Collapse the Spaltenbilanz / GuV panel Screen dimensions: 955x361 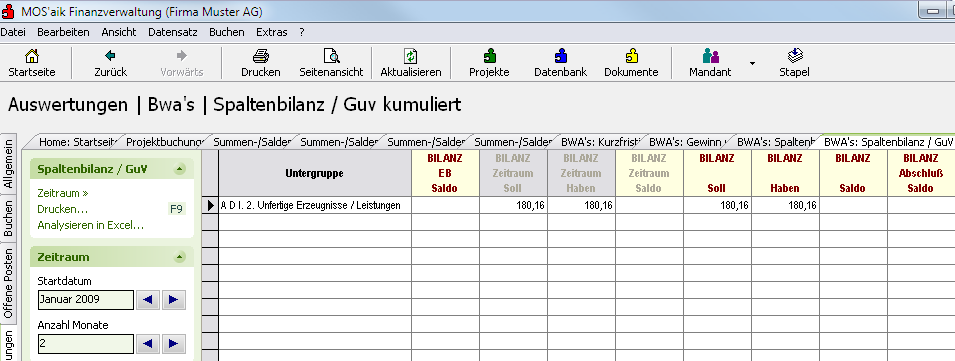[179, 169]
